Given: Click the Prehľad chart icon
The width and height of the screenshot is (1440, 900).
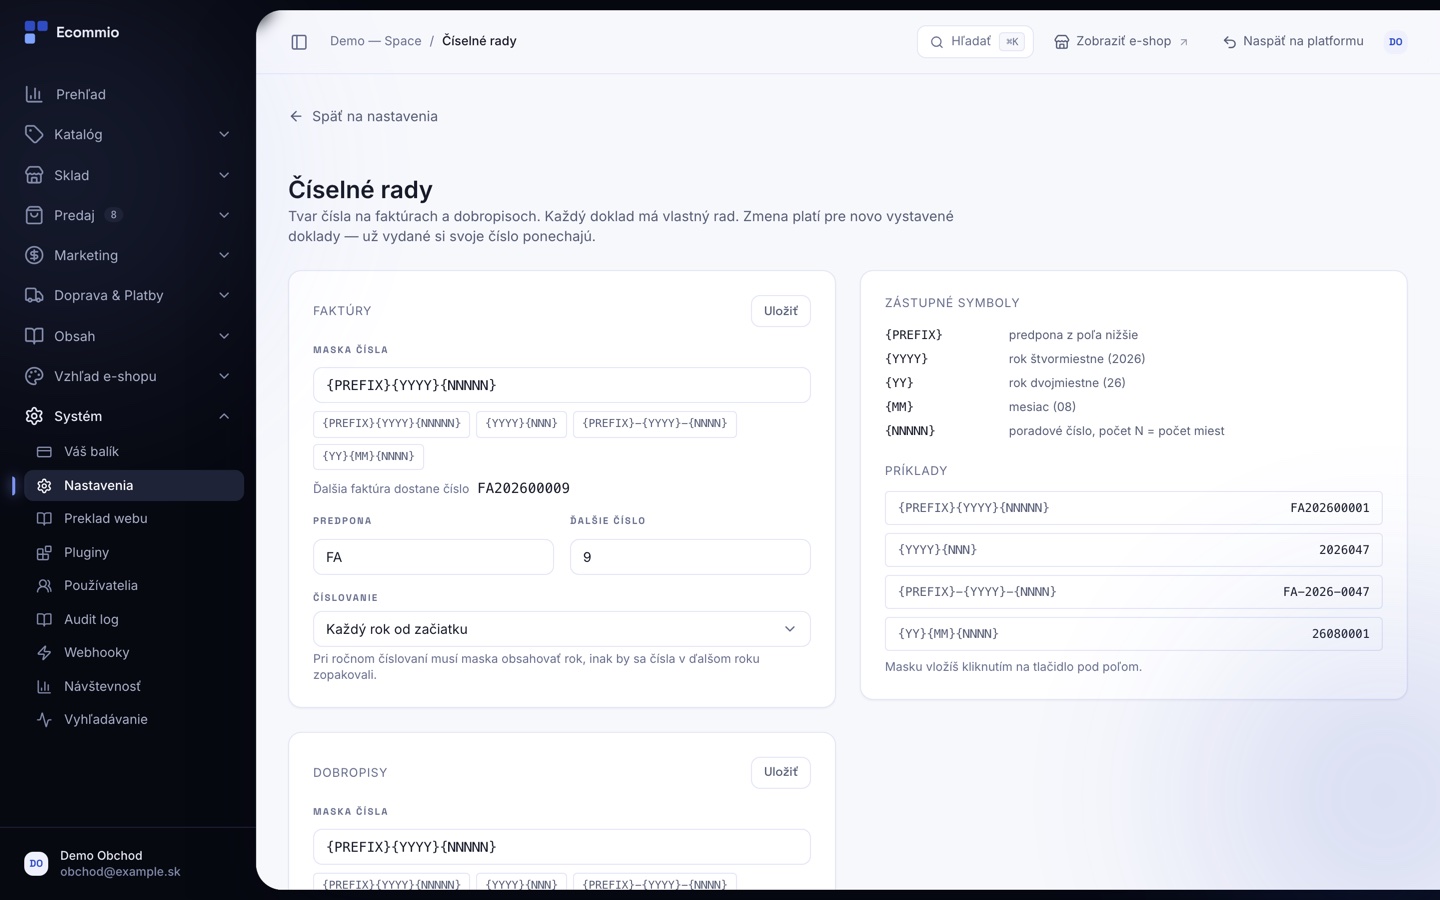Looking at the screenshot, I should pos(34,94).
